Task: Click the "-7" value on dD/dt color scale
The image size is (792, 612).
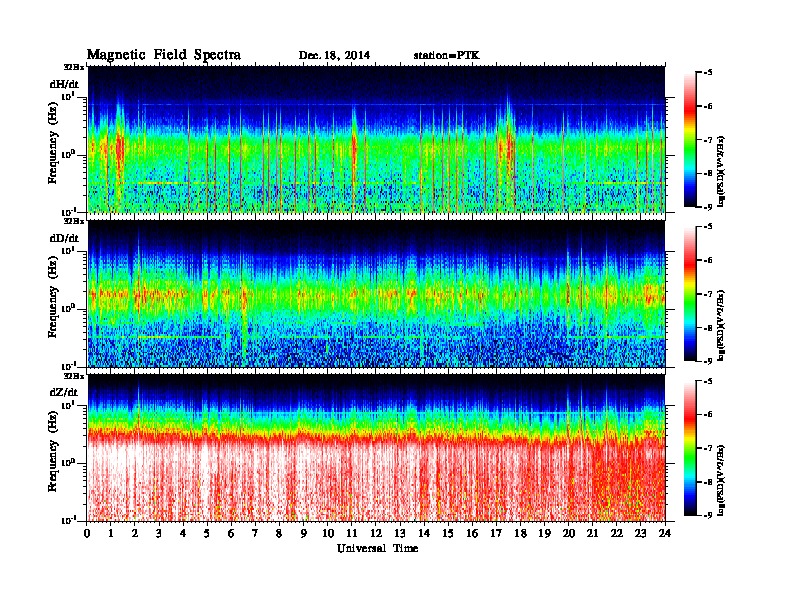Action: [x=708, y=294]
